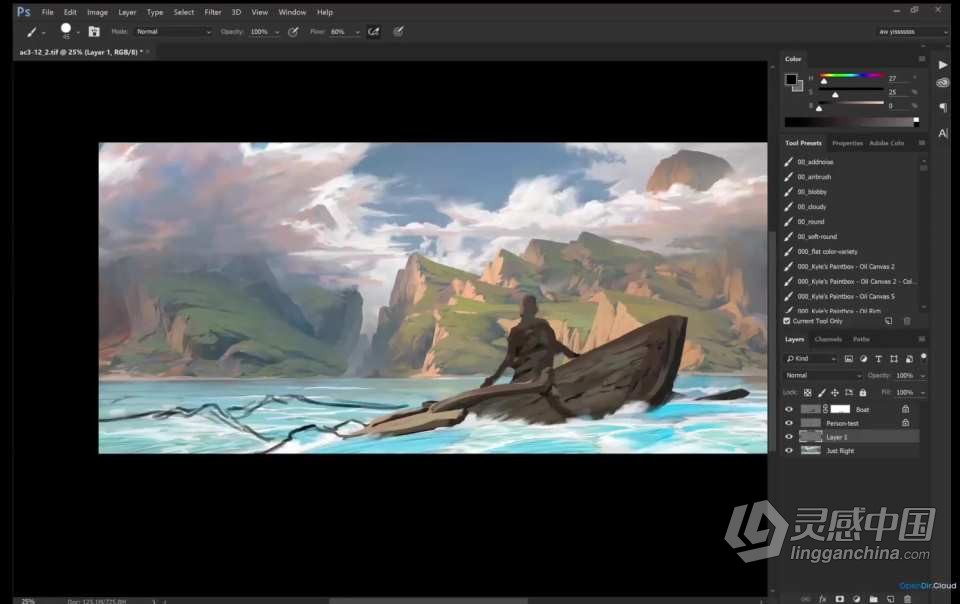Switch to the Paths tab
This screenshot has height=604, width=960.
point(861,339)
